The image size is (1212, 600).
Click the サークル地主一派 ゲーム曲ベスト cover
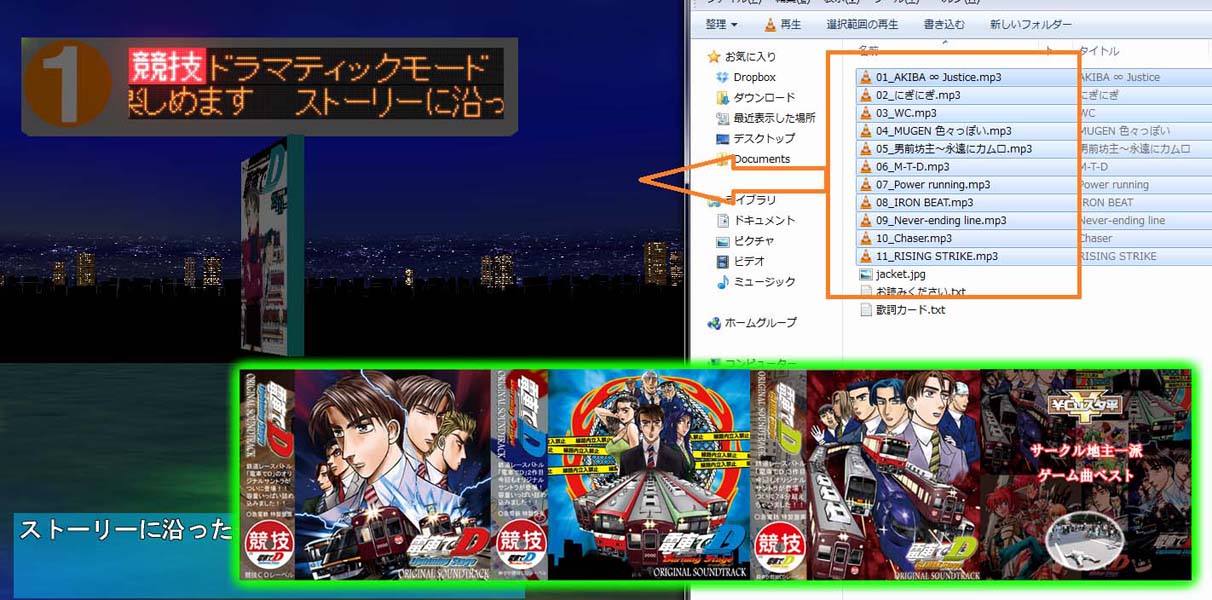pos(1086,475)
